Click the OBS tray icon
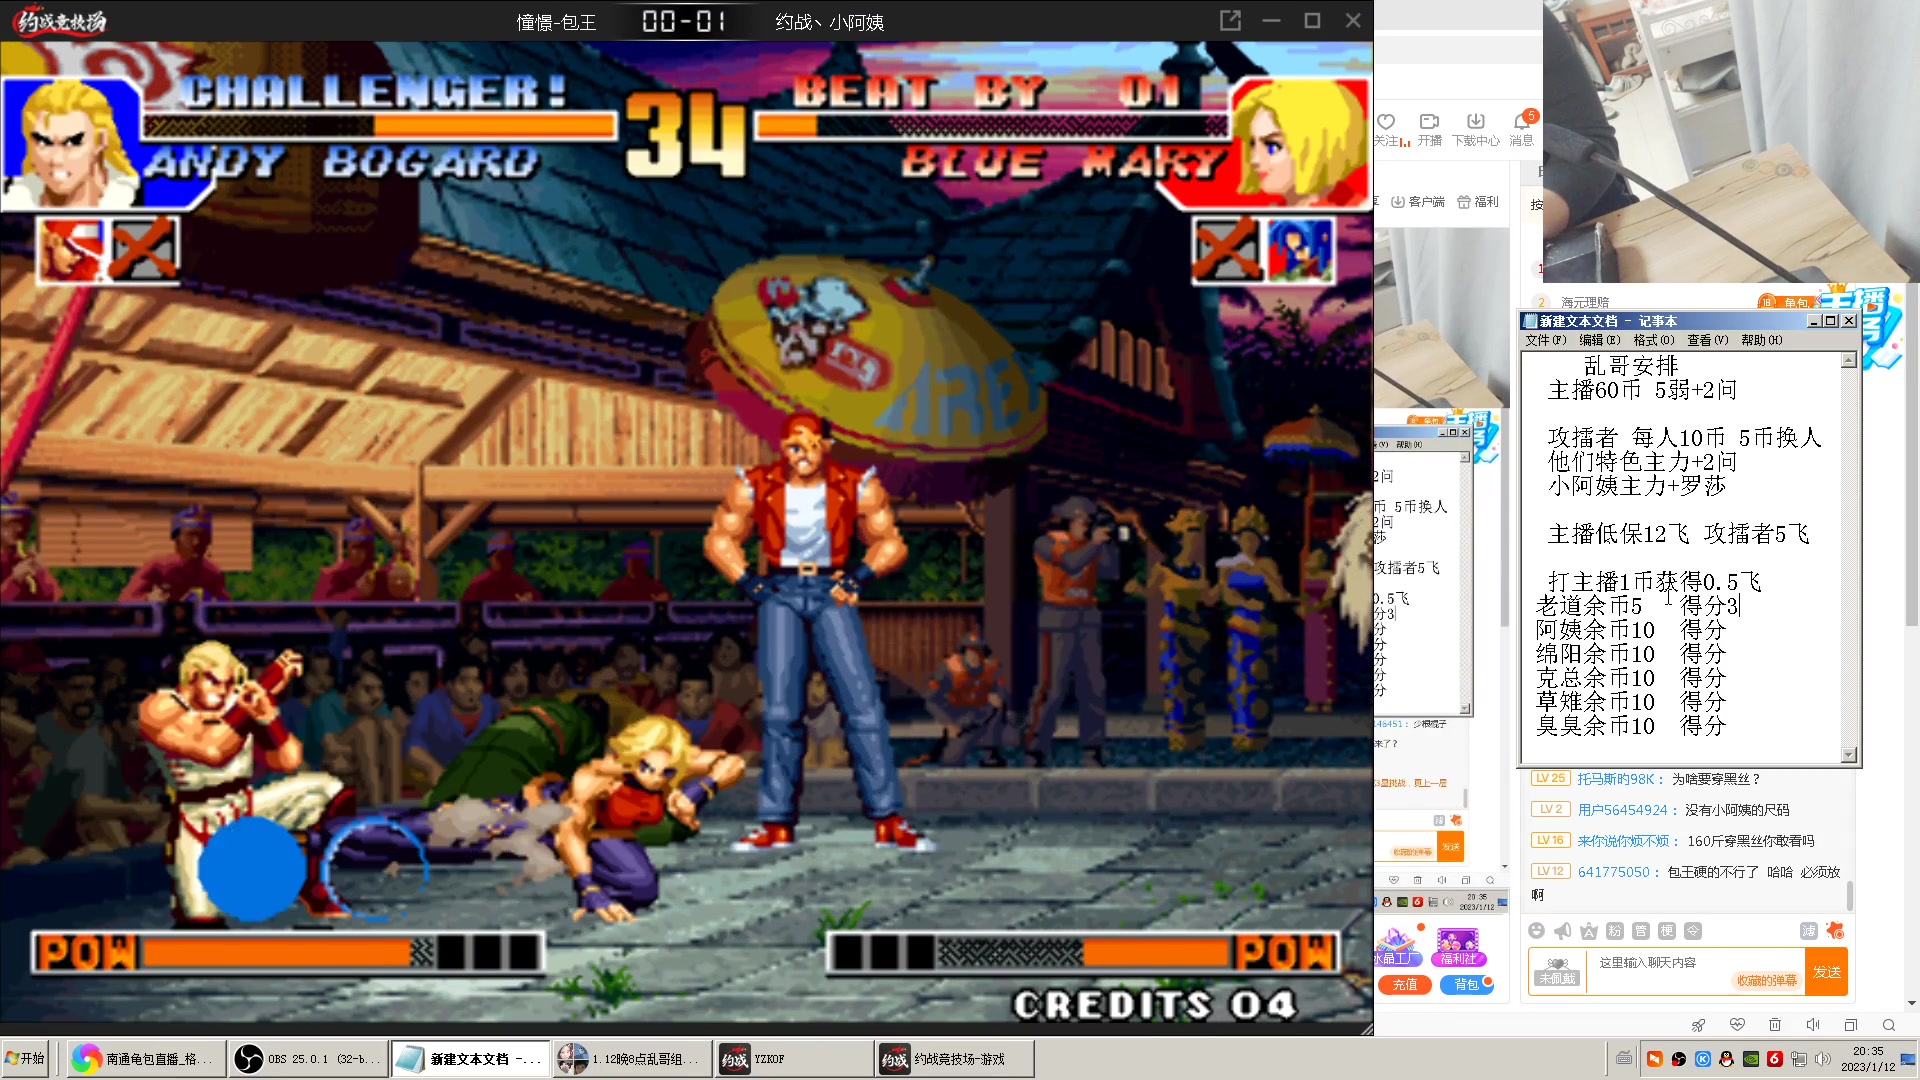Image resolution: width=1920 pixels, height=1080 pixels. 1679,1058
